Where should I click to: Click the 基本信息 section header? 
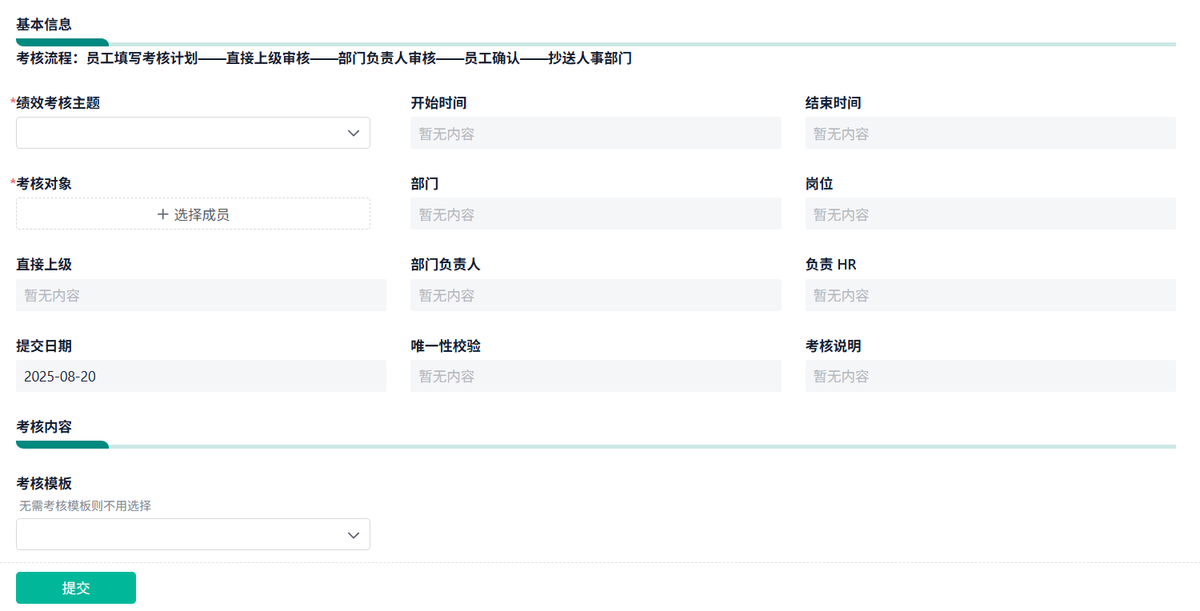[x=44, y=22]
